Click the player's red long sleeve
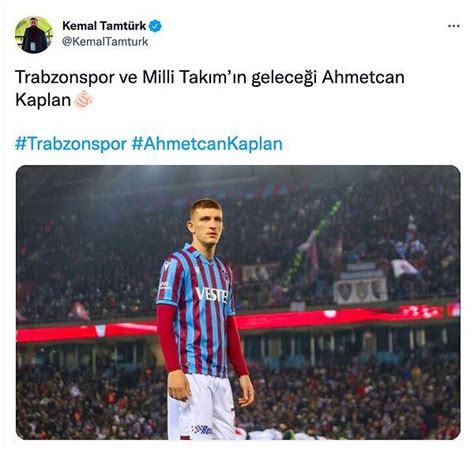The image size is (474, 450). point(168,337)
